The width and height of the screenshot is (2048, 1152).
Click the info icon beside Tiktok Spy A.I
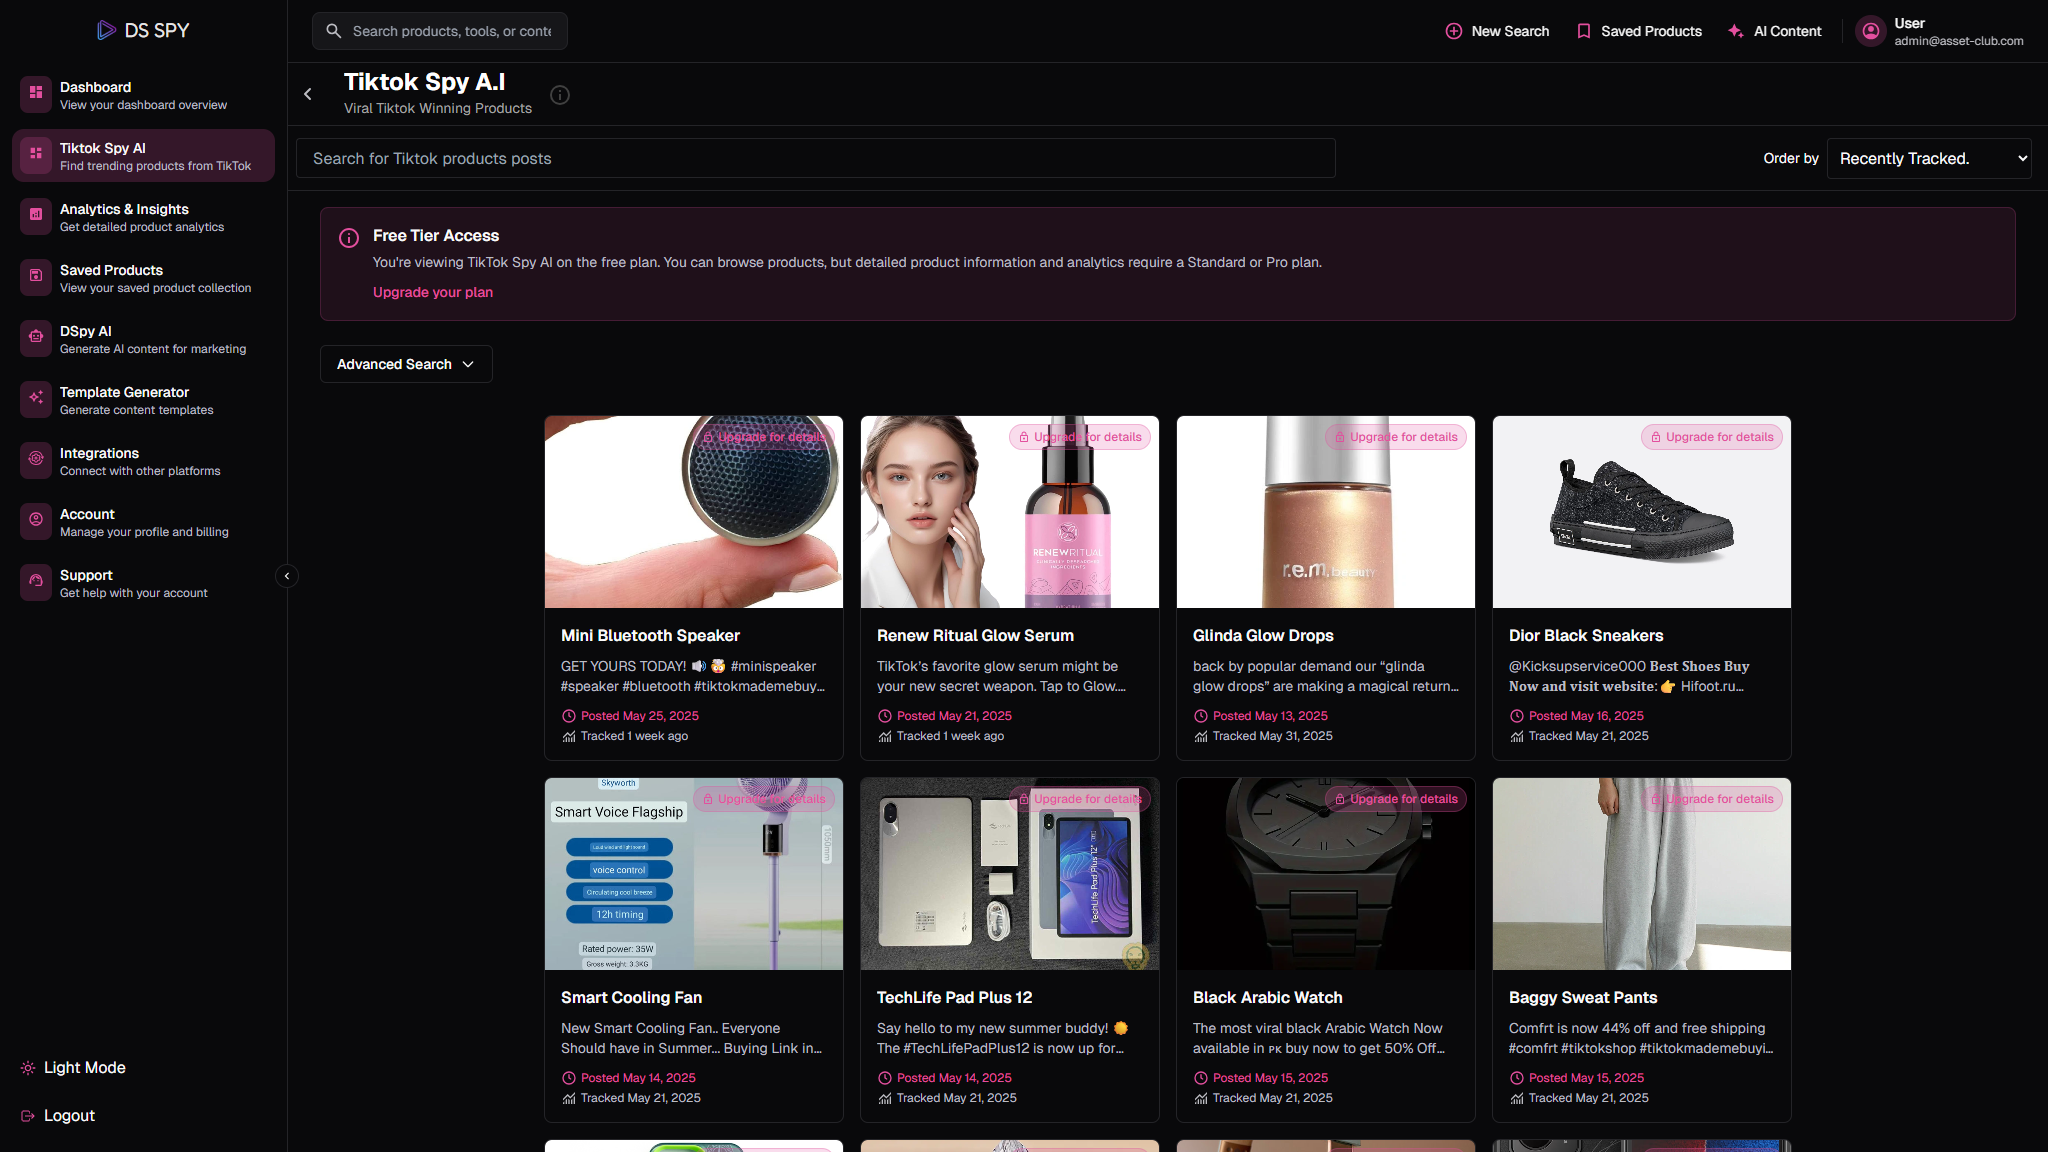click(x=560, y=95)
